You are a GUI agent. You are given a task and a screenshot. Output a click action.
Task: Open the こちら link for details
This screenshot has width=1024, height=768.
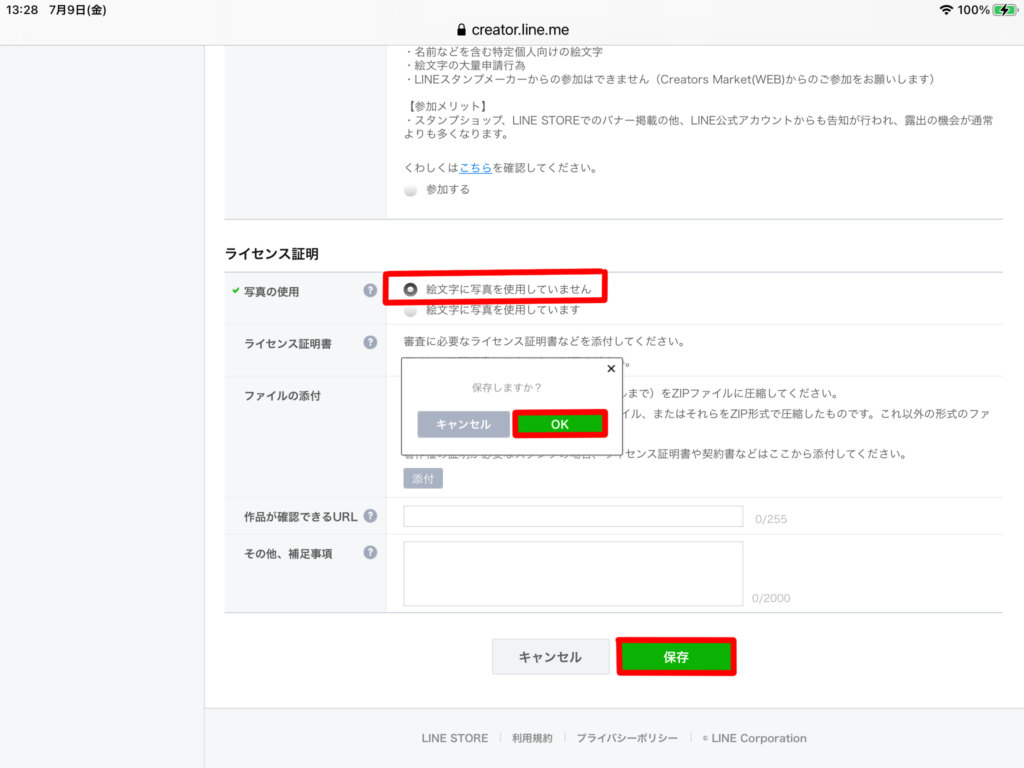pos(476,168)
